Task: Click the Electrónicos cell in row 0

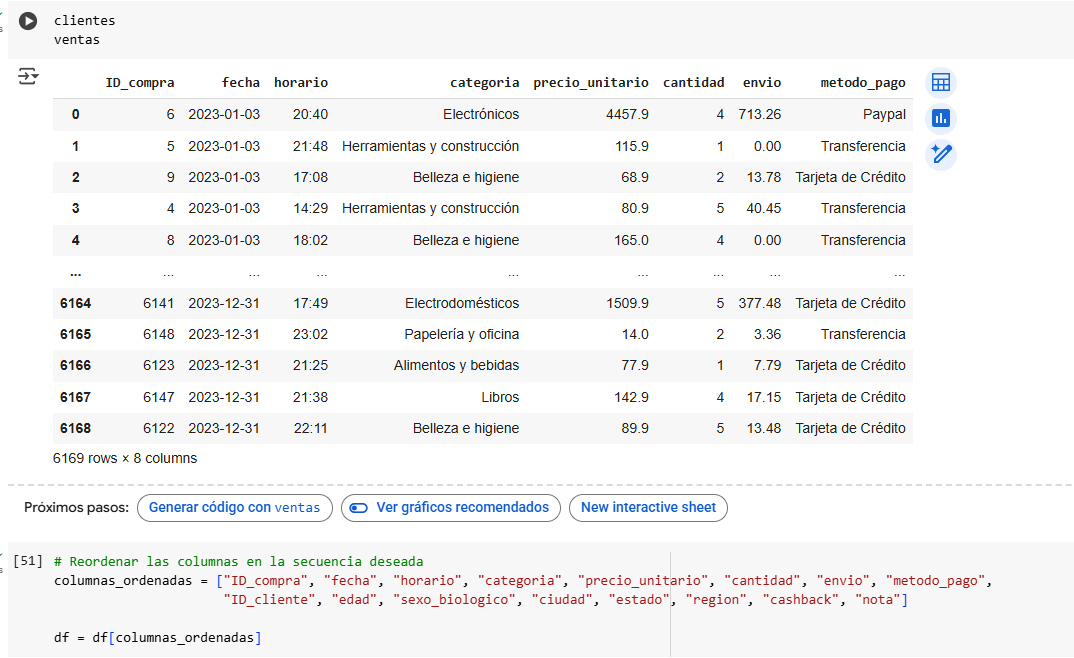Action: click(x=481, y=114)
